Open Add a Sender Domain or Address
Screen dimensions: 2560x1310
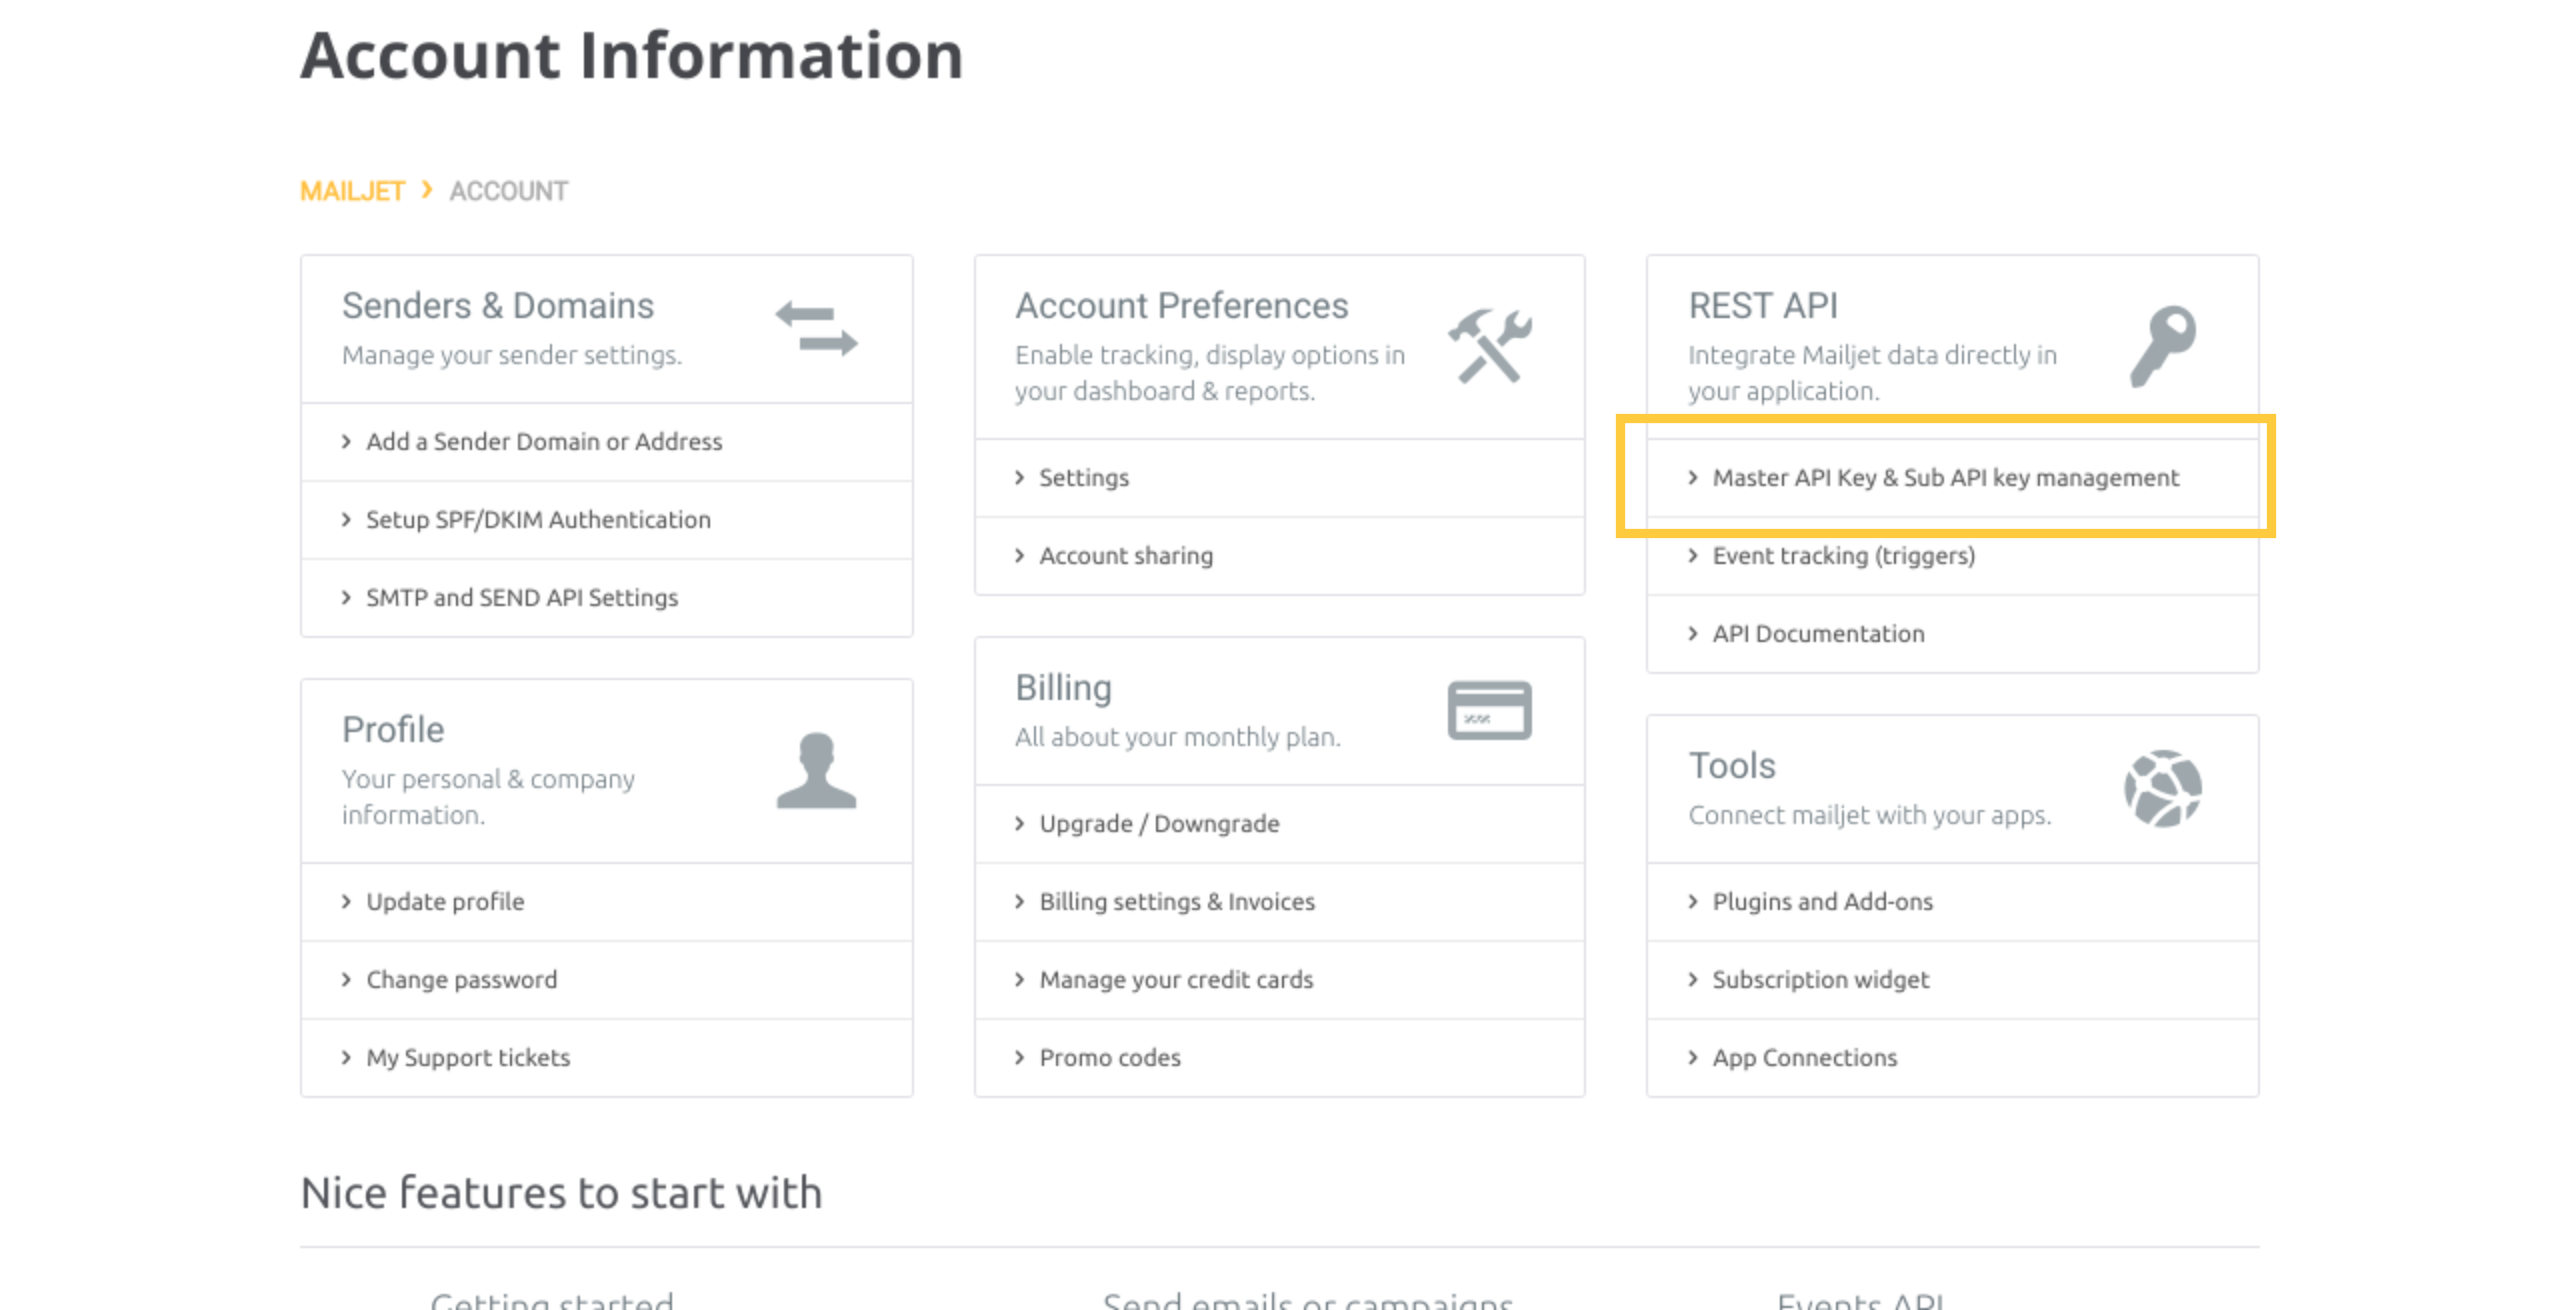pos(543,442)
